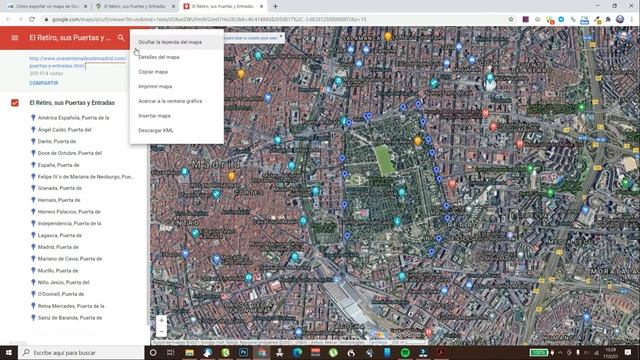
Task: Switch to first tab 'Cómo exportar un mapa'
Action: coord(47,7)
